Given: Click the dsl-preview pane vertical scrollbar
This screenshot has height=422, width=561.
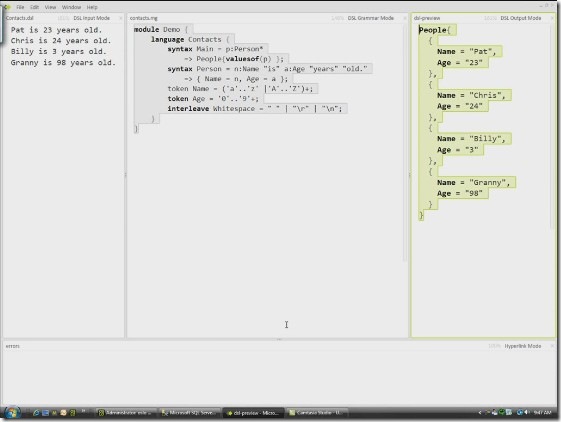Looking at the screenshot, I should click(552, 127).
